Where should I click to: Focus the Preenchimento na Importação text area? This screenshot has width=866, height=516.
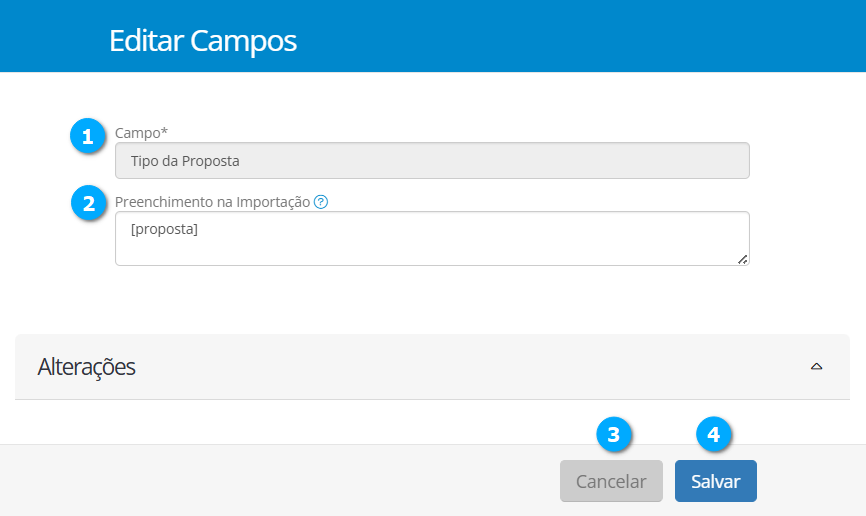pyautogui.click(x=432, y=238)
